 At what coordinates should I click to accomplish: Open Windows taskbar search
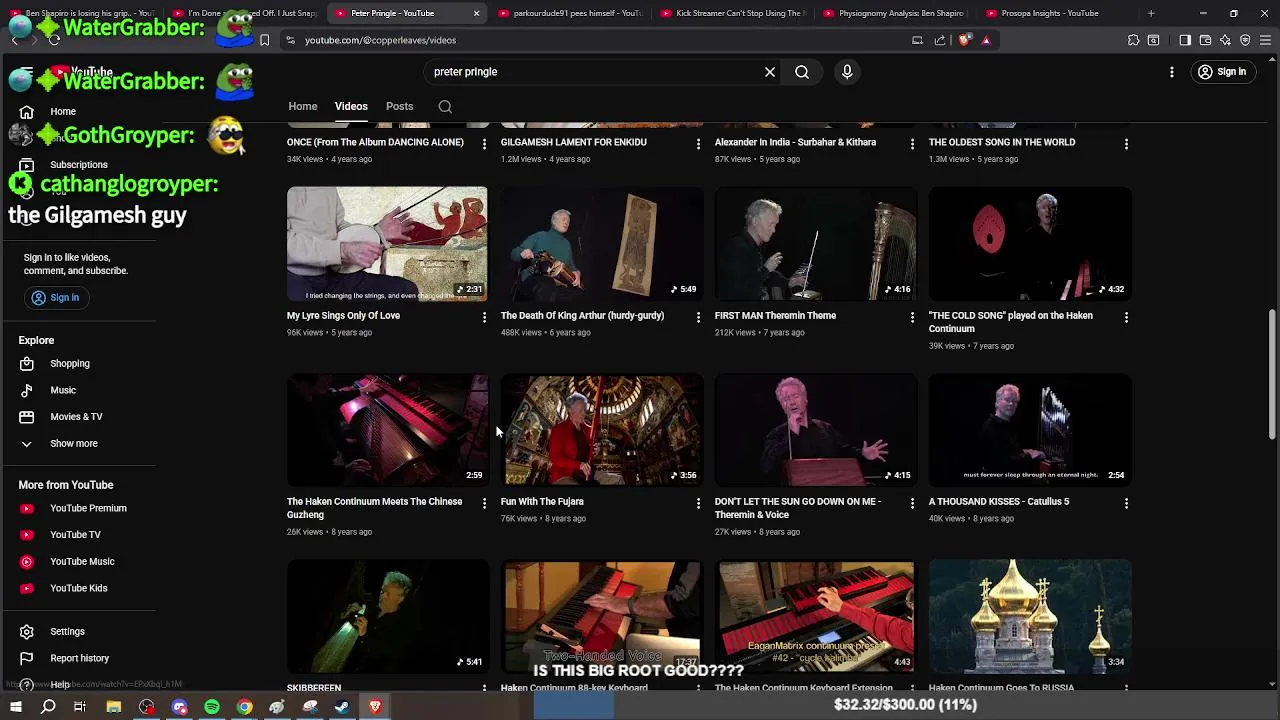tap(48, 707)
